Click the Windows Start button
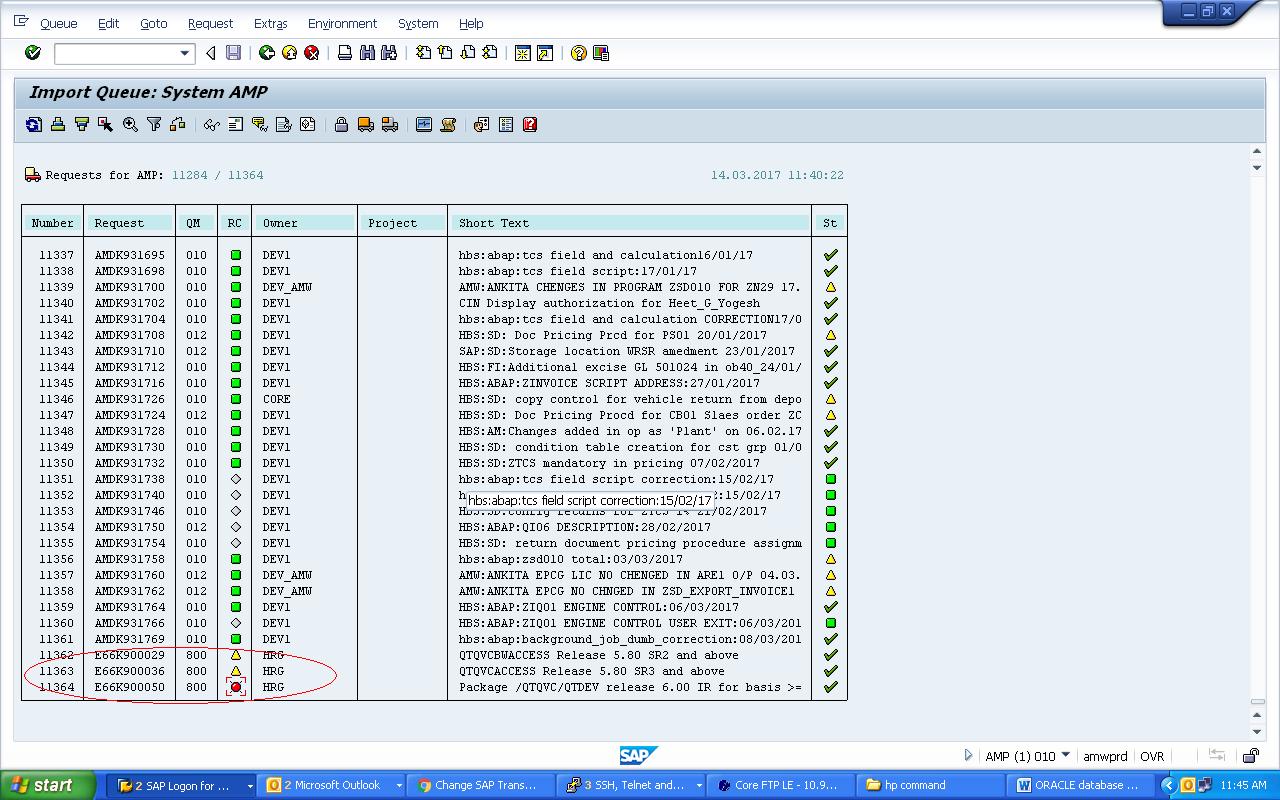 (47, 785)
